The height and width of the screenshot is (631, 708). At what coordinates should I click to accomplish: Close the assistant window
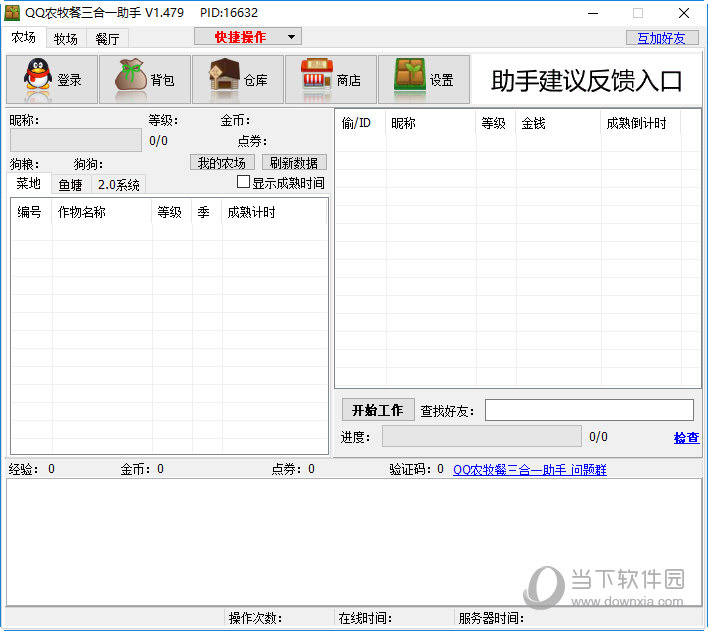[684, 13]
